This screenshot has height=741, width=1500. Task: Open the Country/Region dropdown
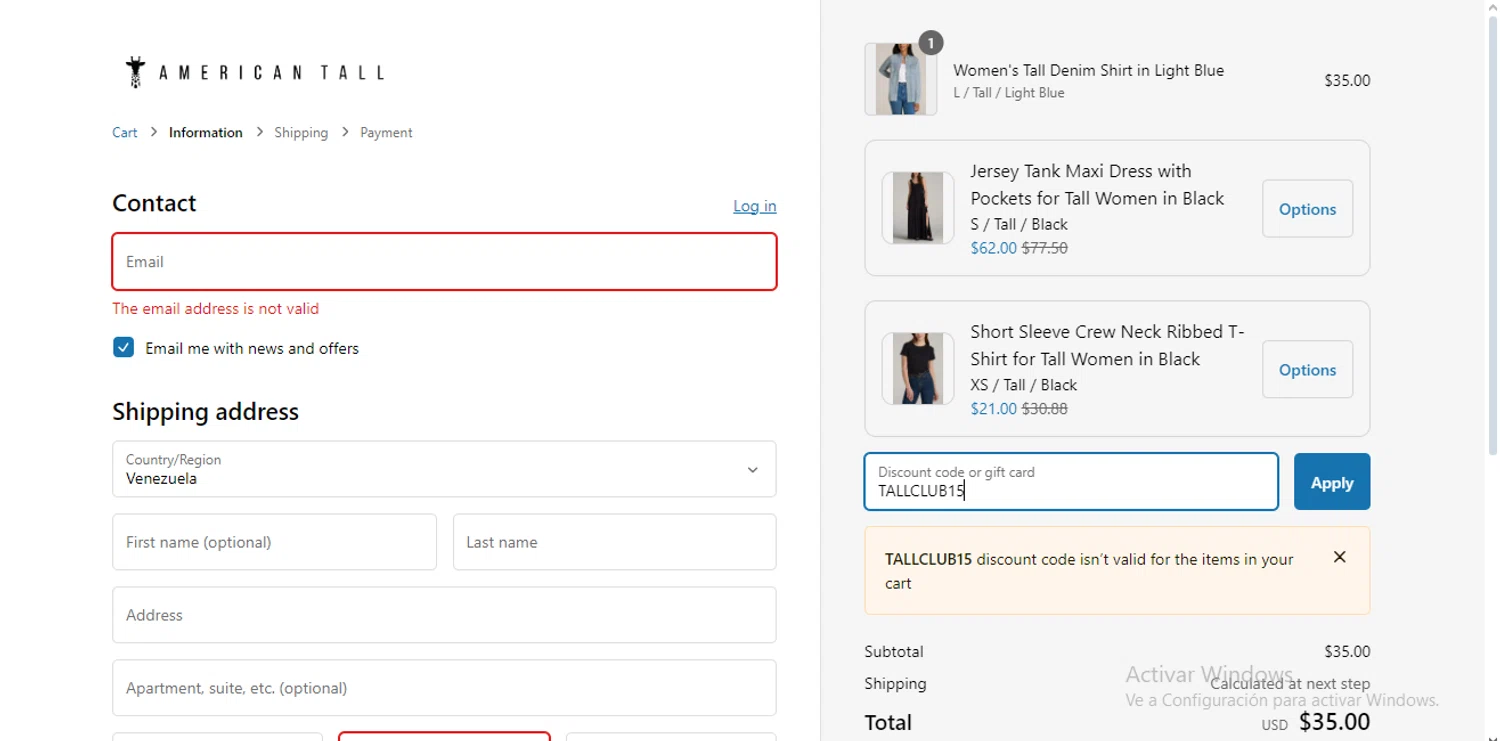click(x=444, y=469)
